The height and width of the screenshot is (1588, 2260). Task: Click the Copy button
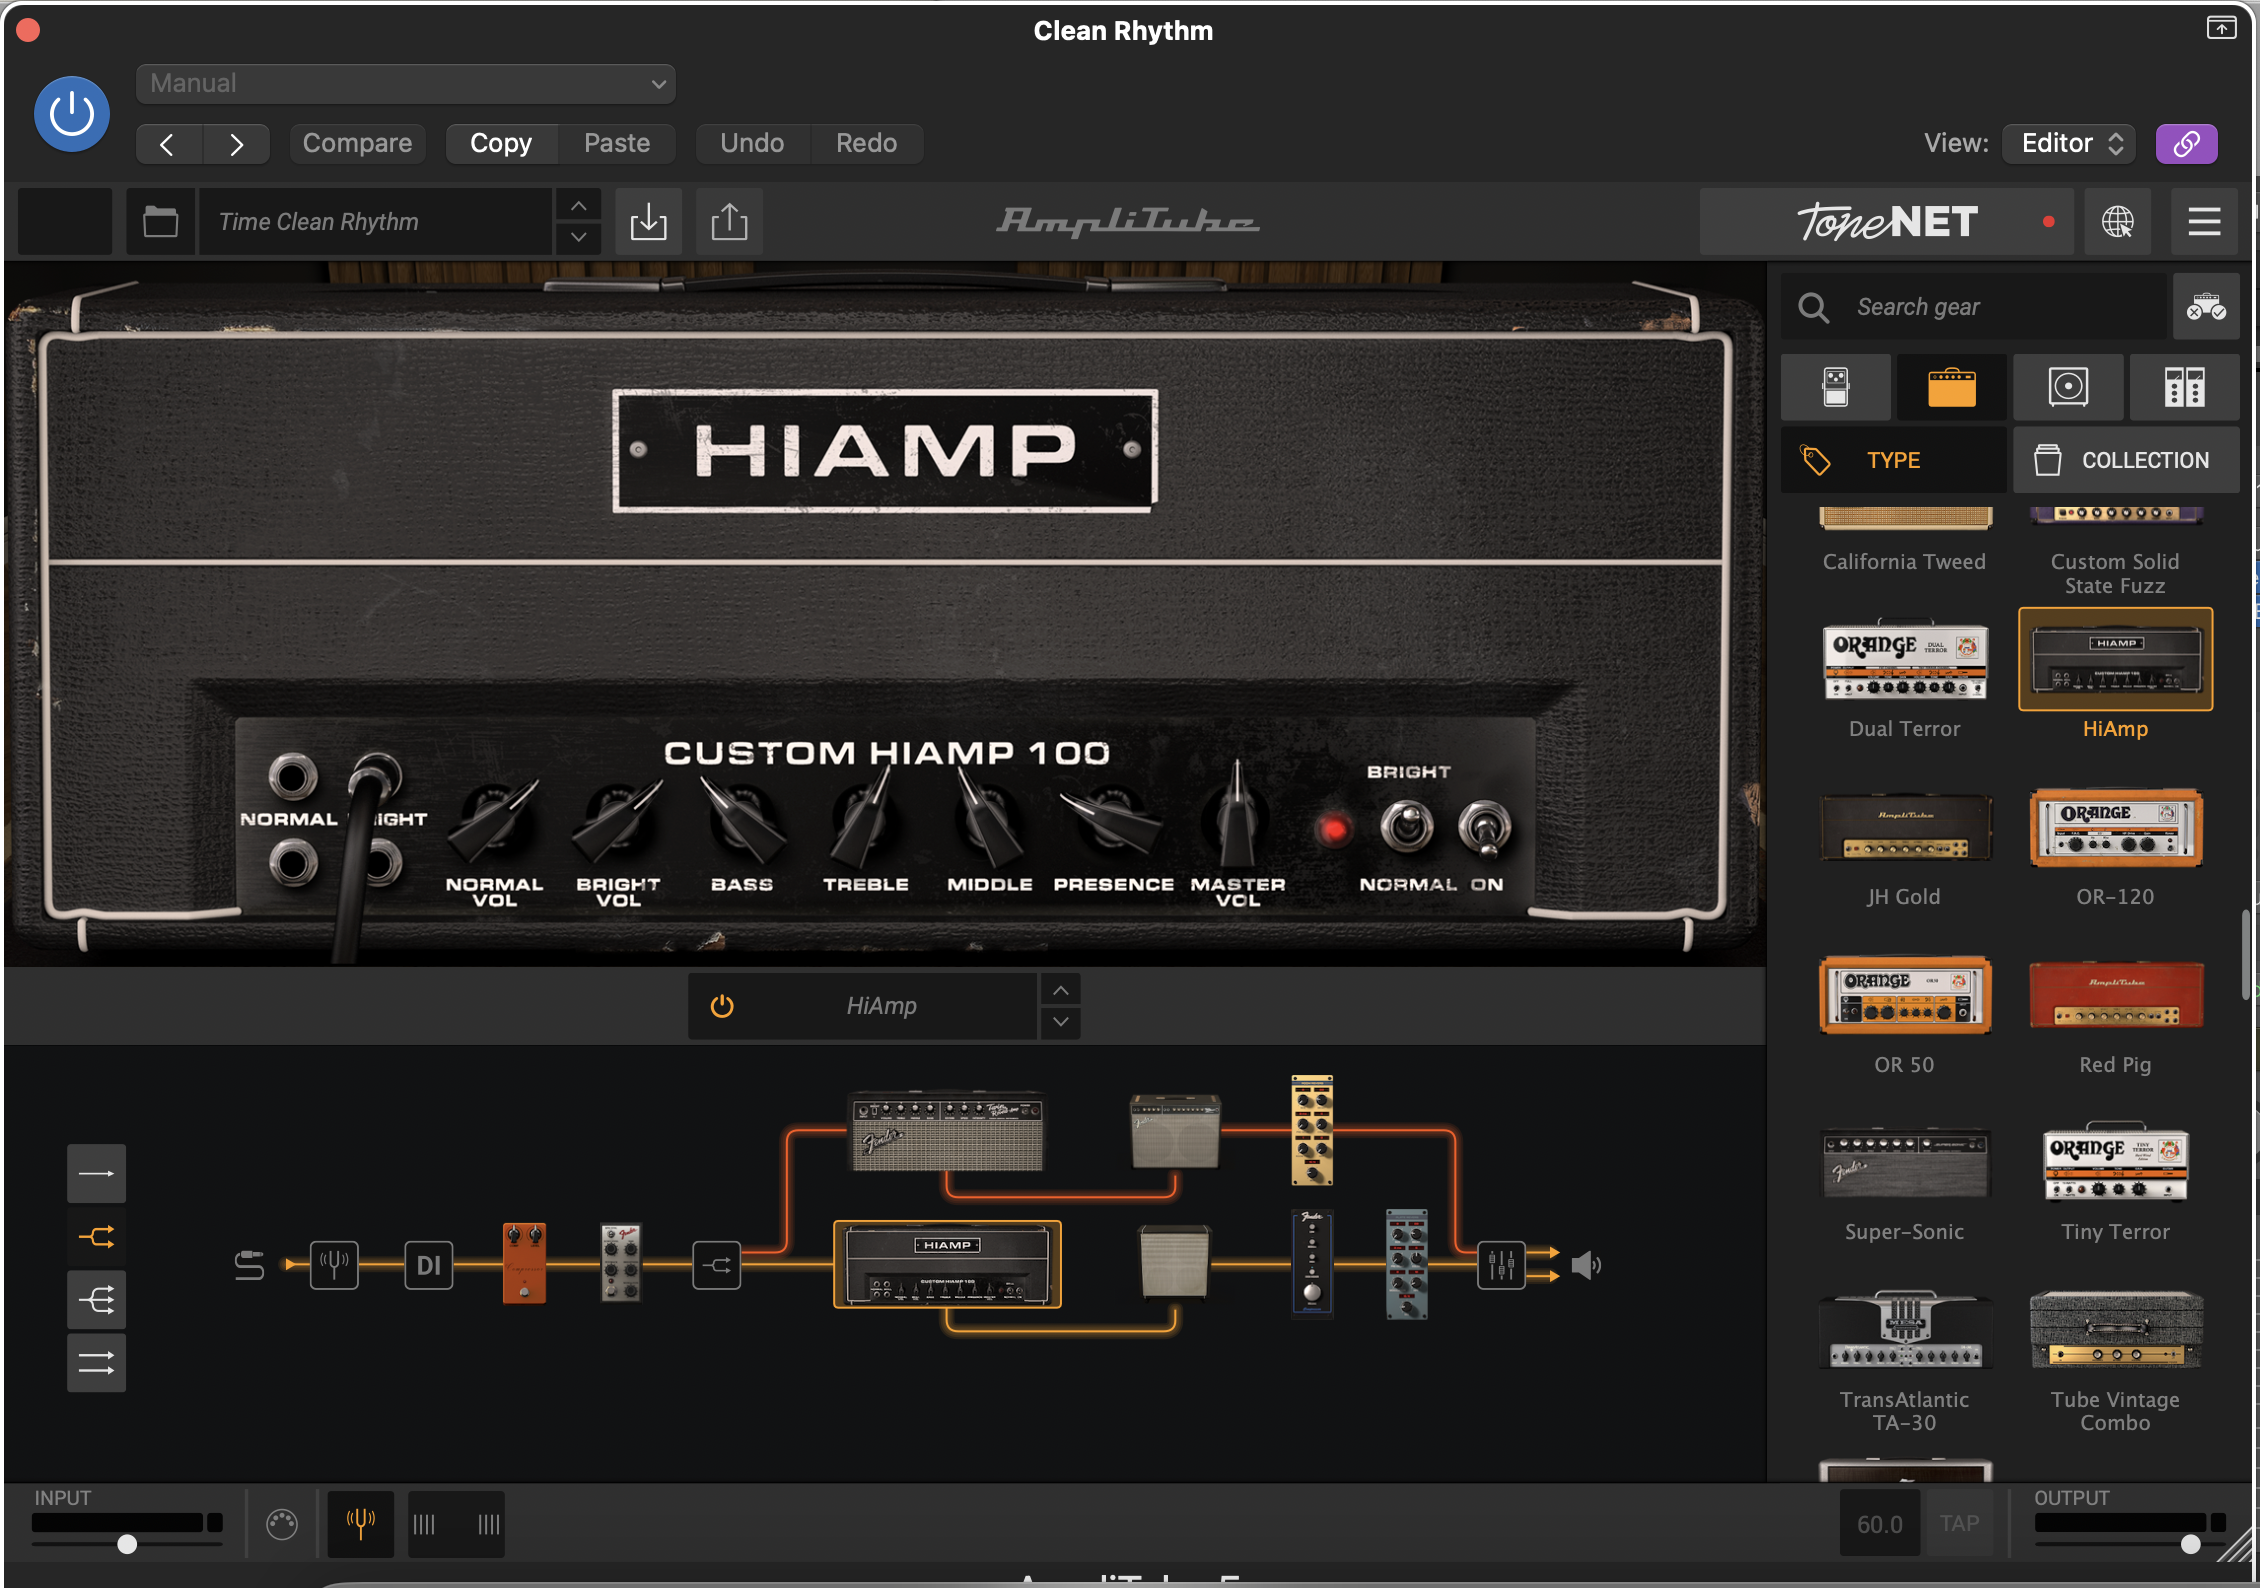click(x=501, y=144)
